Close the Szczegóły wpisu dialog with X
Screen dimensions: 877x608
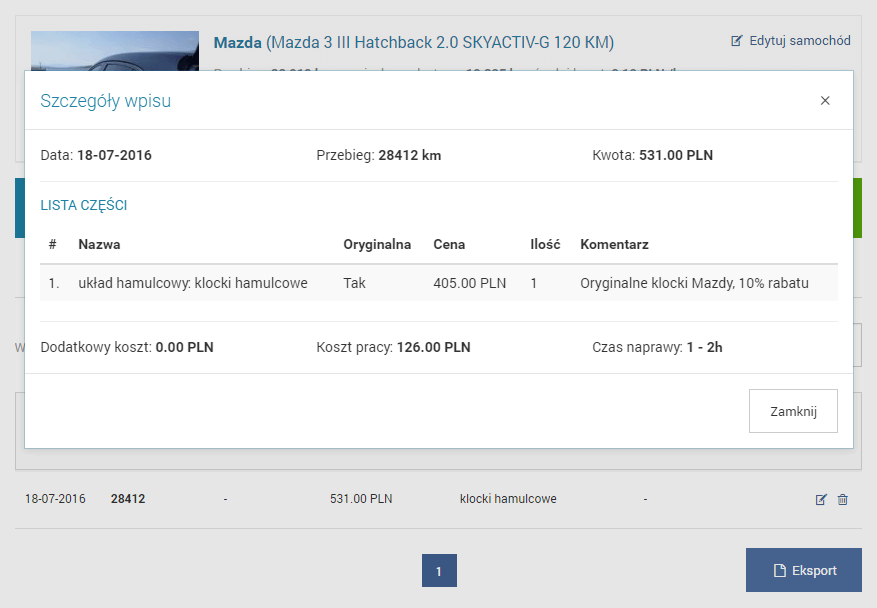point(825,100)
